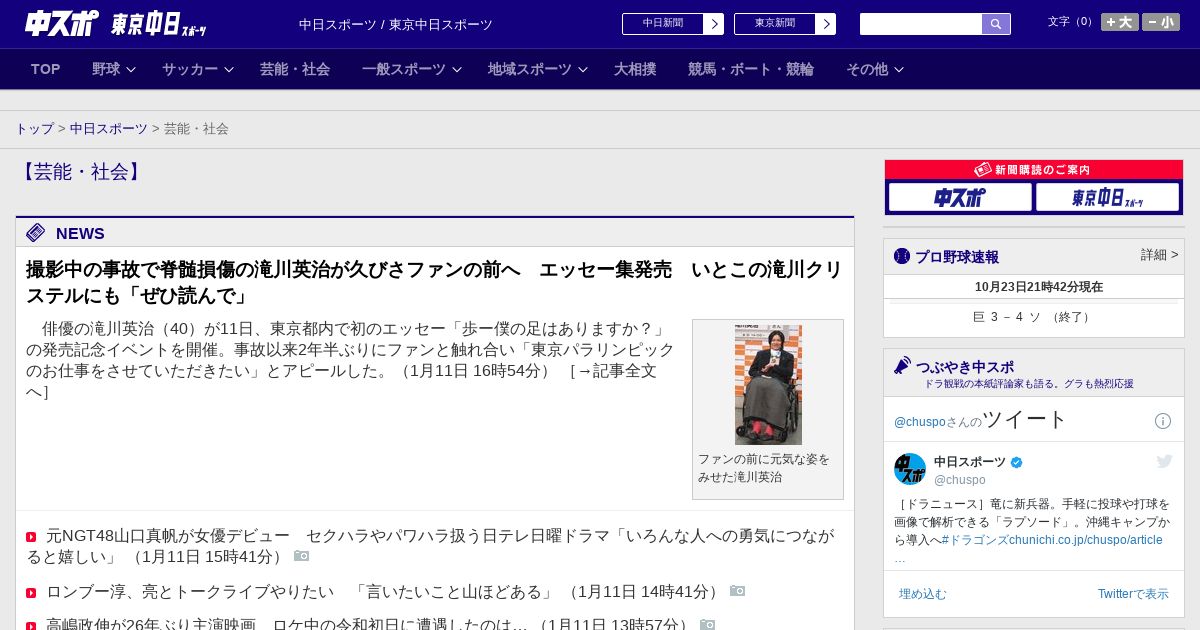Image resolution: width=1200 pixels, height=630 pixels.
Task: Click camera icon beside 高嶋政伸 article
Action: 708,625
